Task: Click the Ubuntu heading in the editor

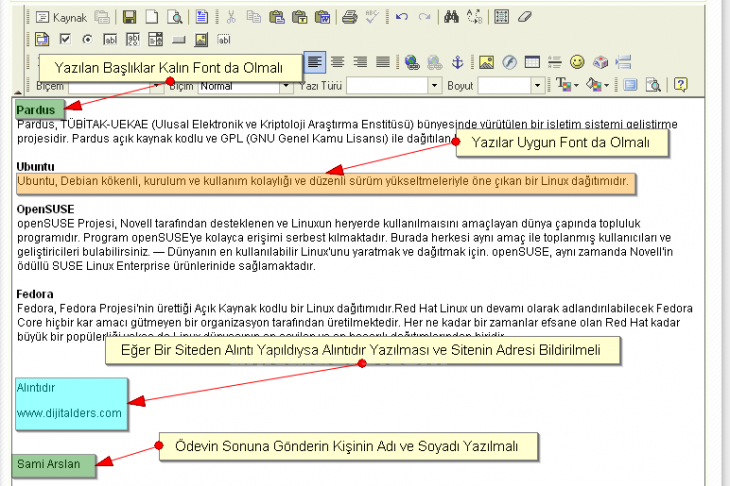Action: [x=35, y=167]
